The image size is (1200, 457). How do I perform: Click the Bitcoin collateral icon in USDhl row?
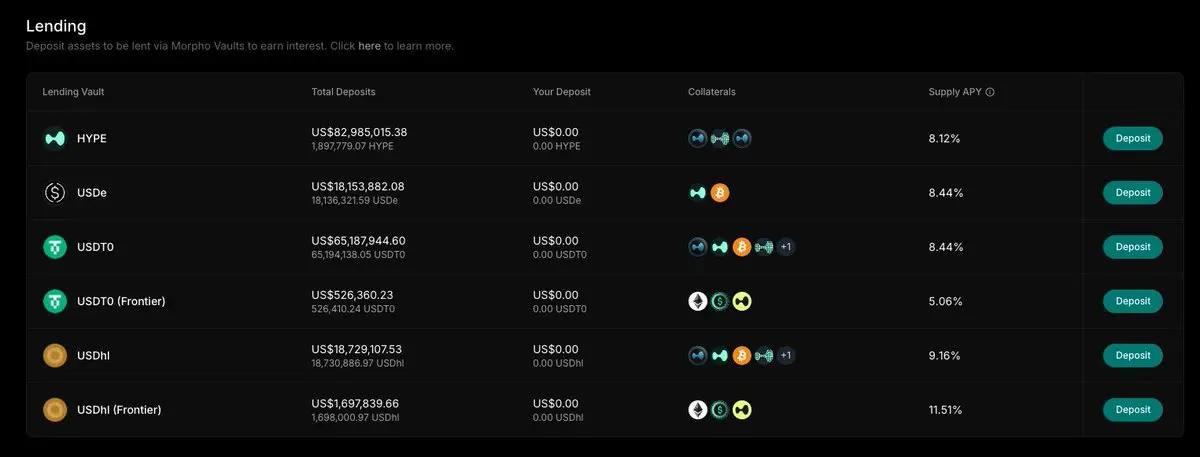coord(741,355)
